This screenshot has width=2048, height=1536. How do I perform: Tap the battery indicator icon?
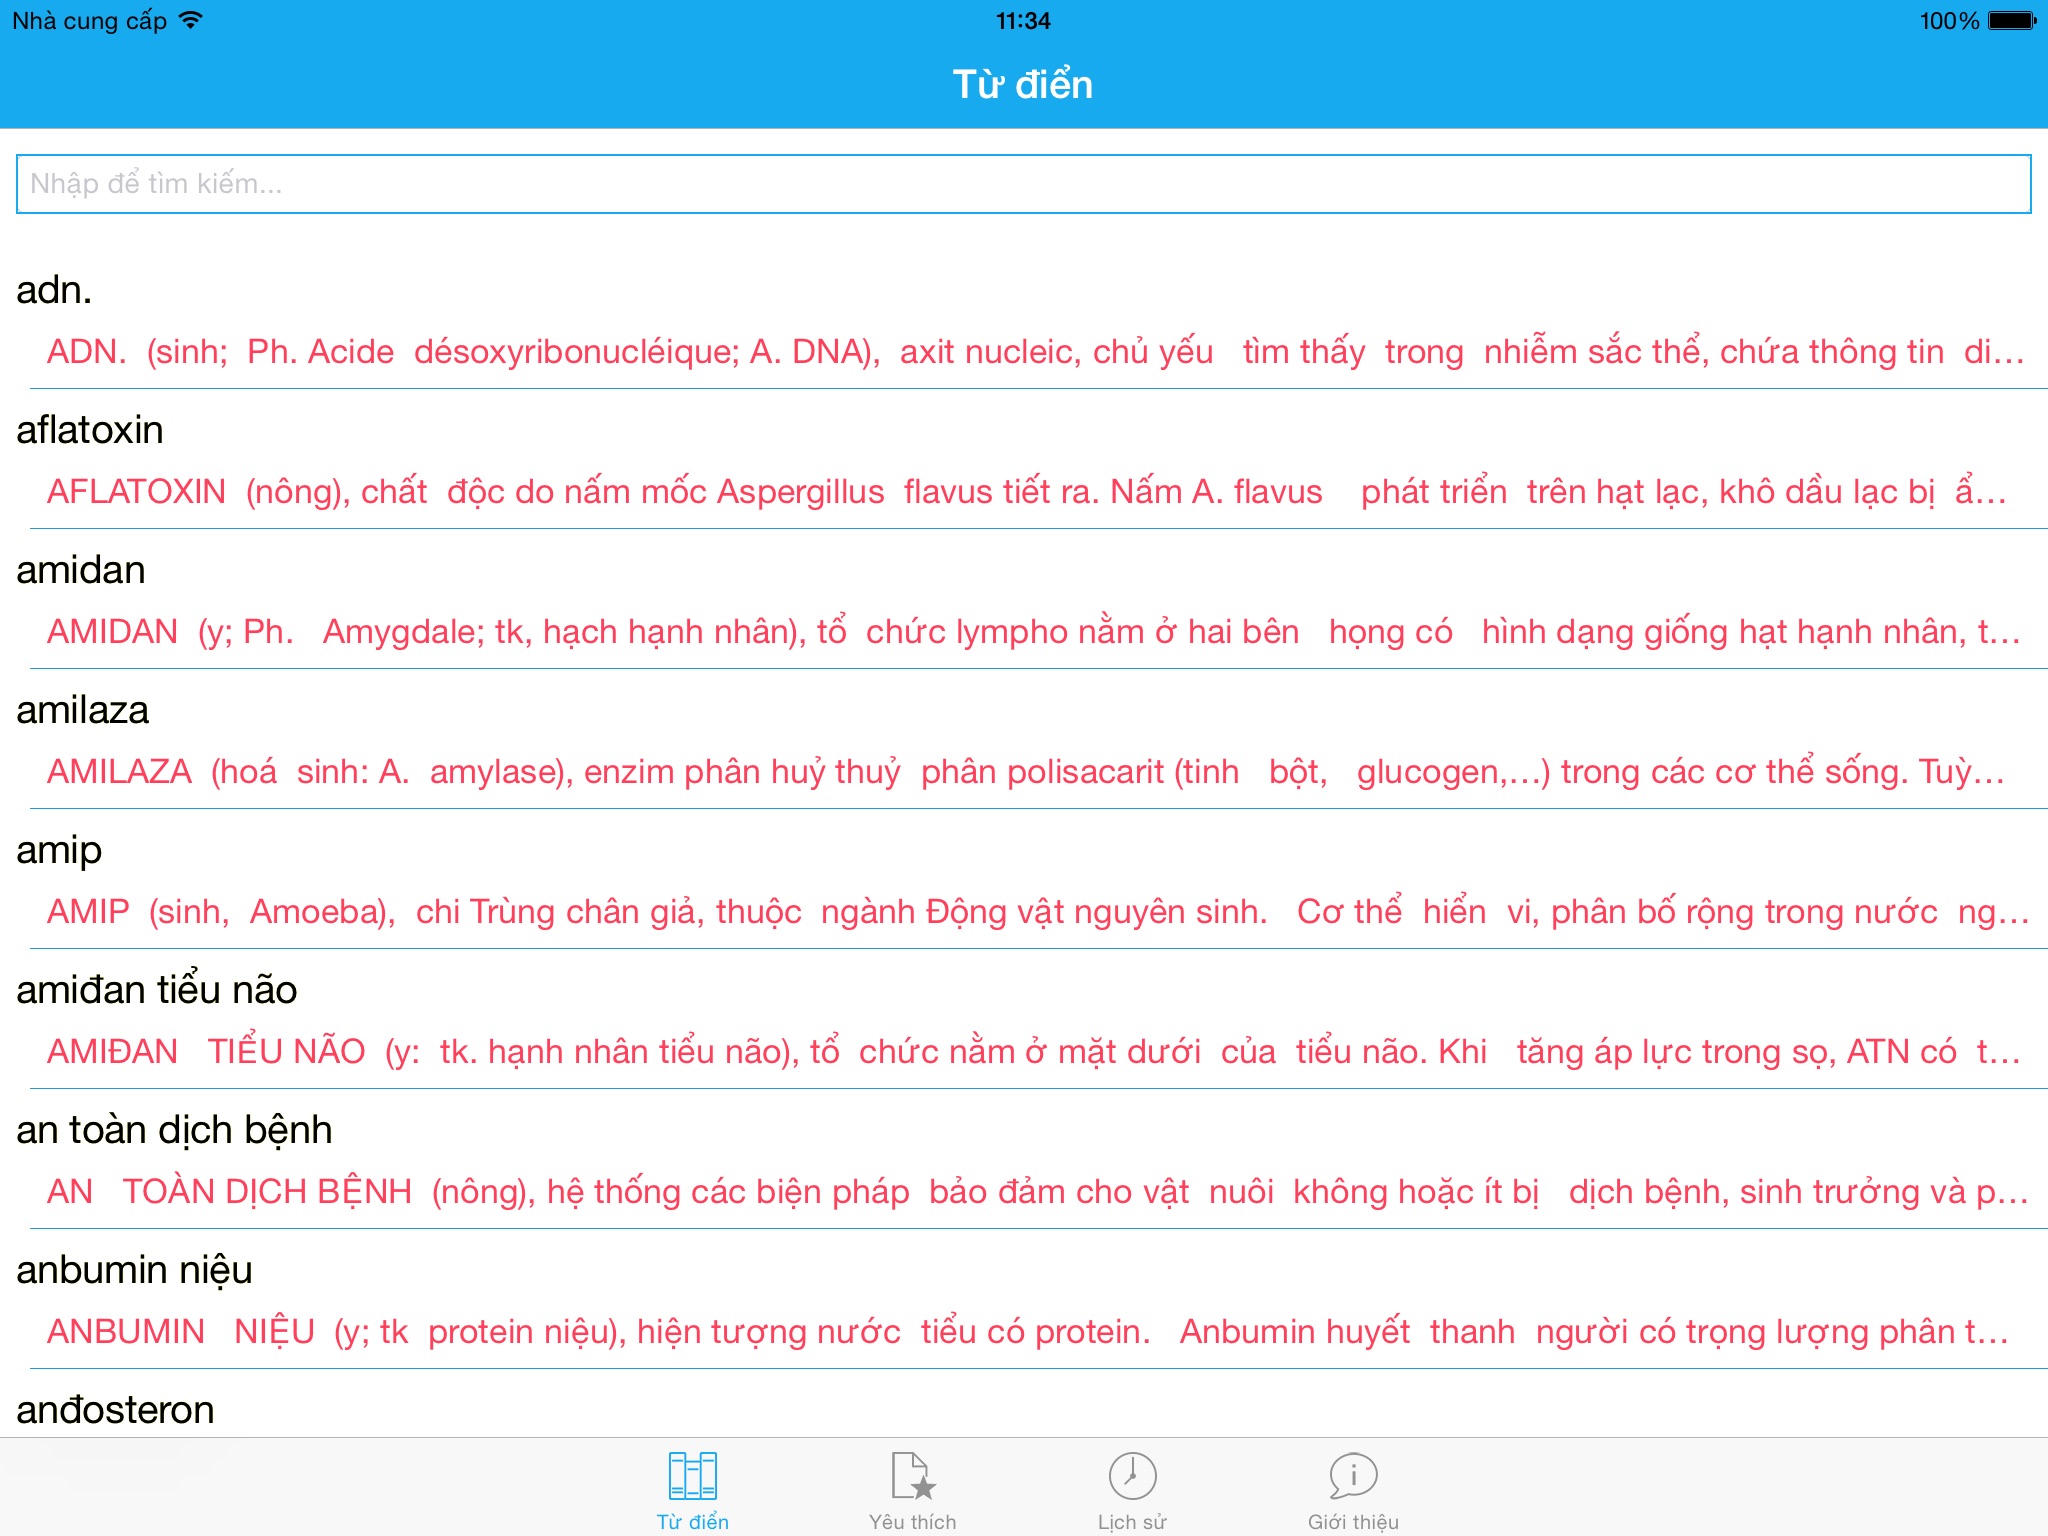pyautogui.click(x=2011, y=20)
